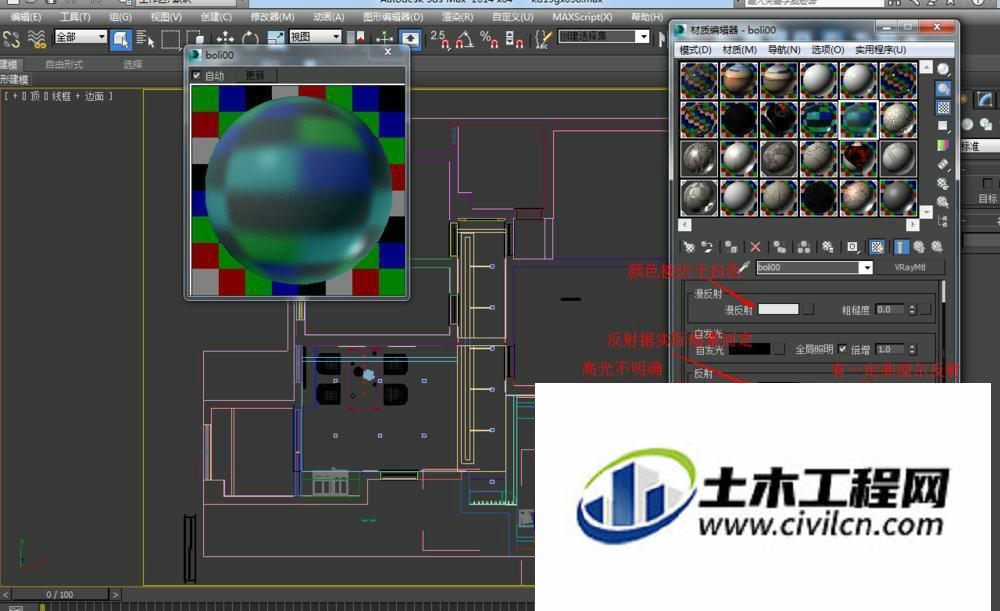Click the 0 / 100 time slider
Image resolution: width=1000 pixels, height=611 pixels.
[x=59, y=594]
